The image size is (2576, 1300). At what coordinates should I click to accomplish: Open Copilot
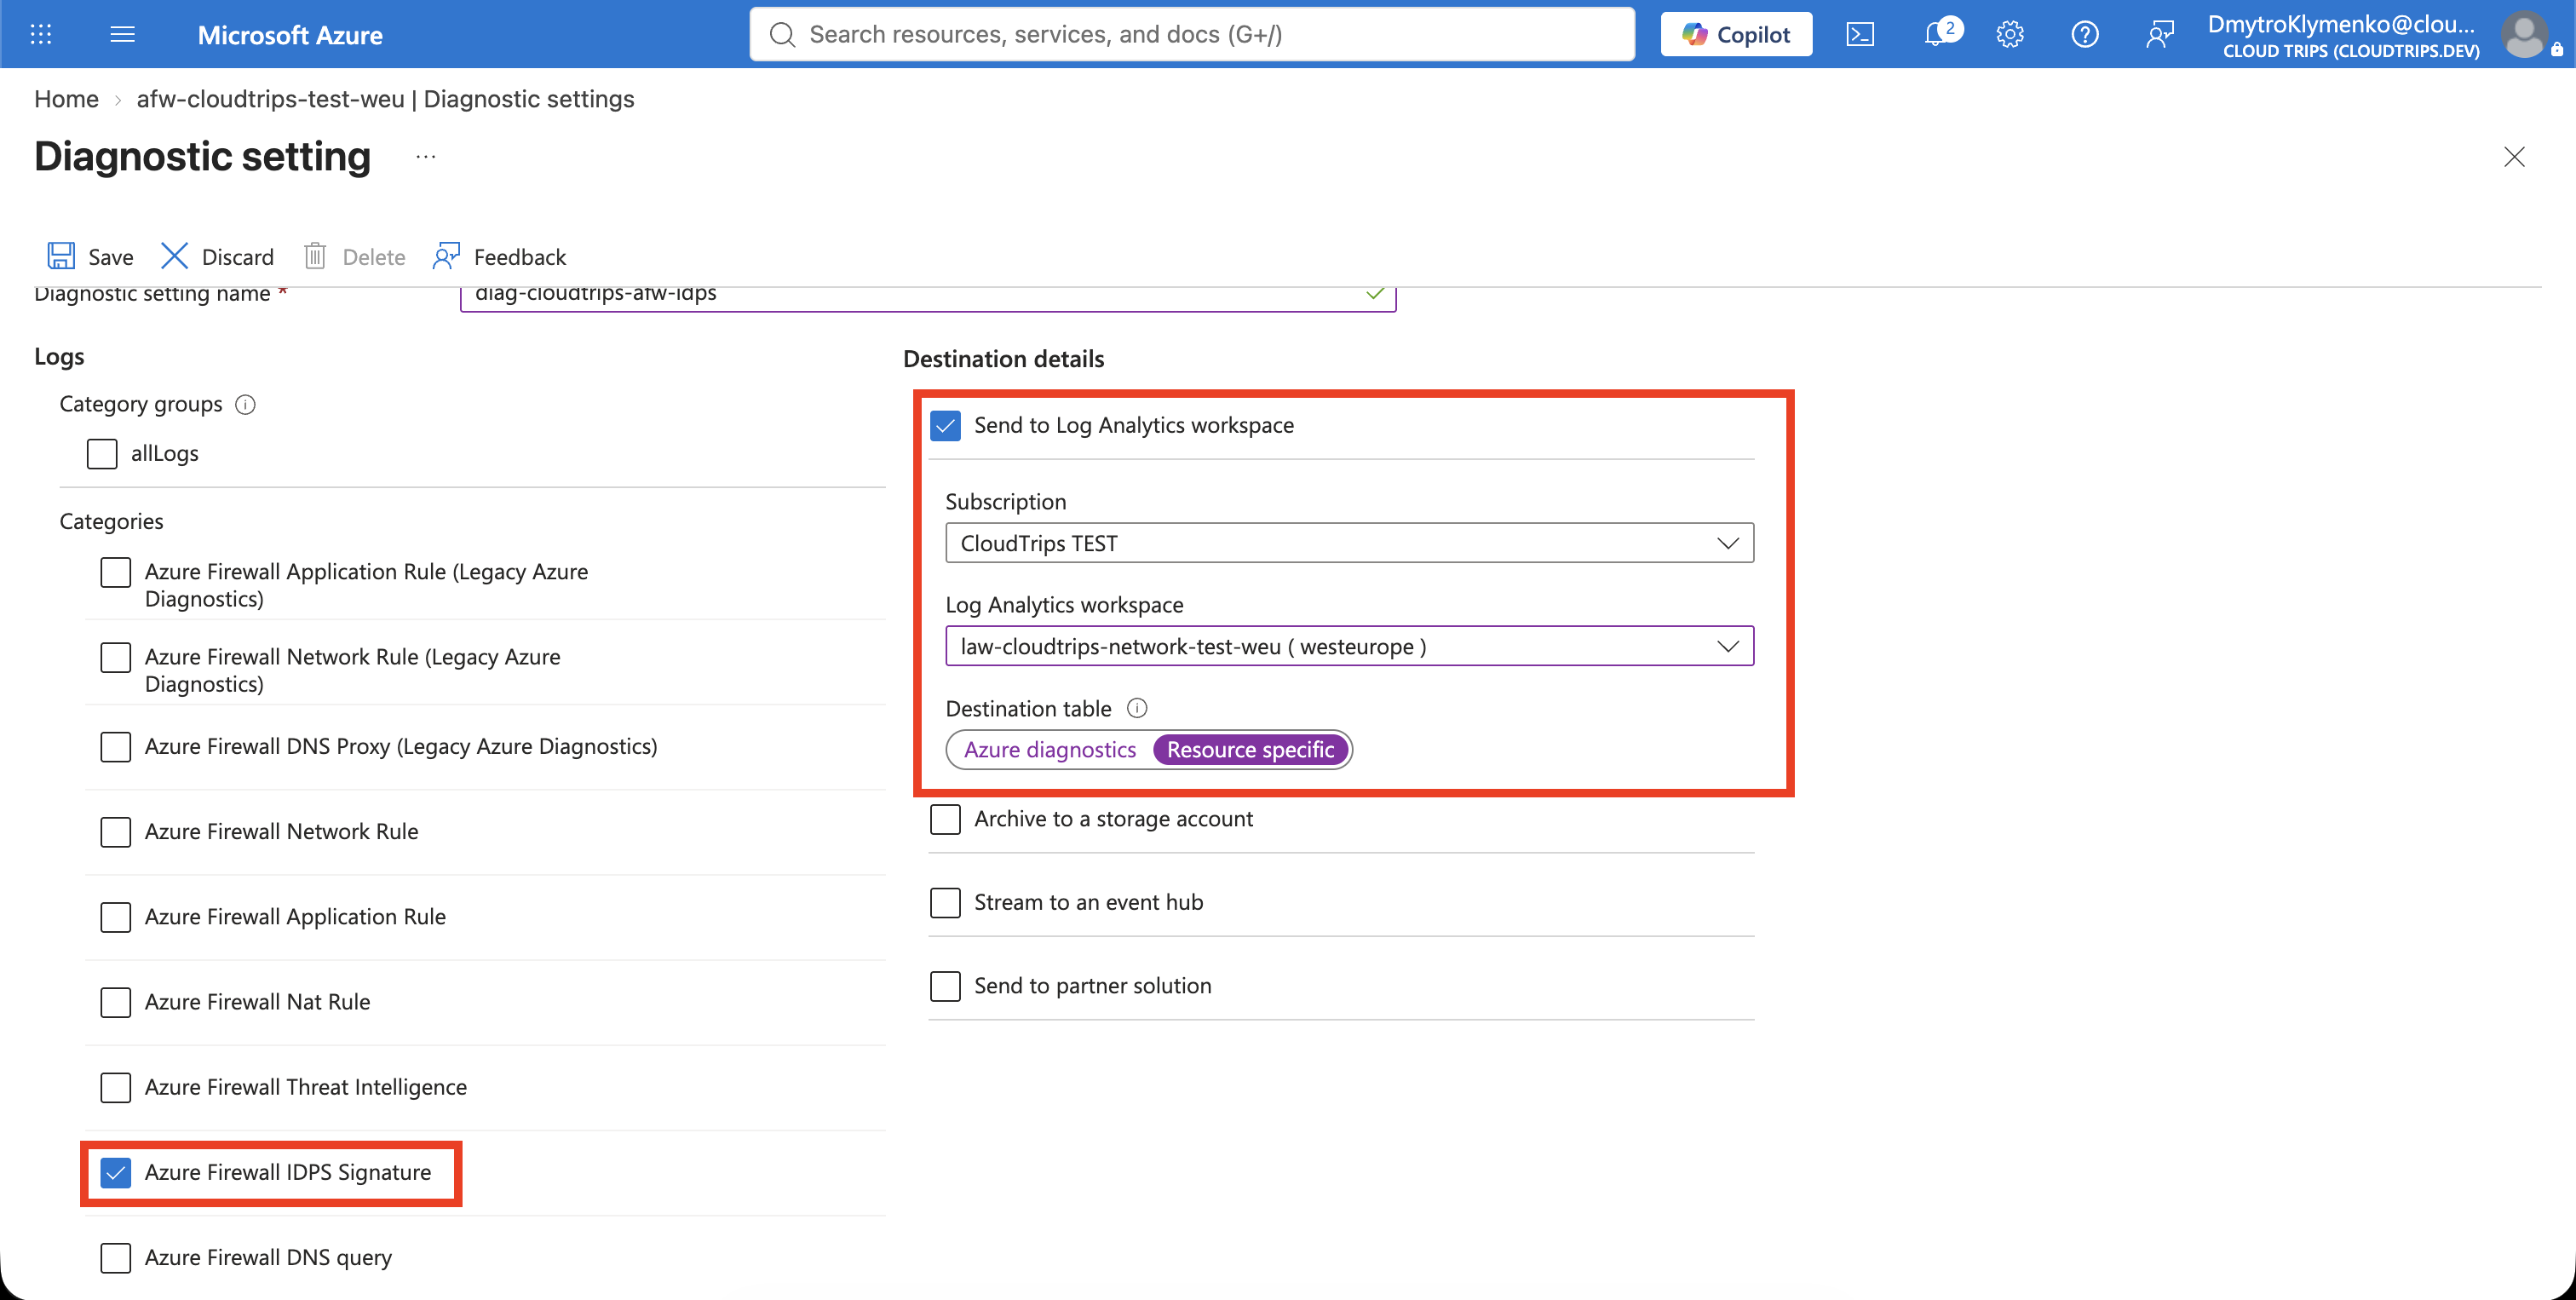click(x=1736, y=35)
